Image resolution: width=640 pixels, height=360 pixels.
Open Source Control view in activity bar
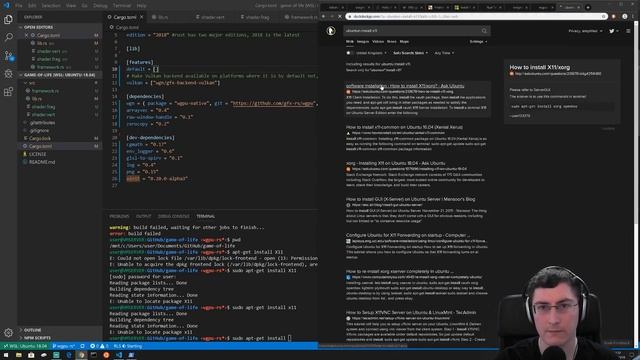(x=8, y=56)
